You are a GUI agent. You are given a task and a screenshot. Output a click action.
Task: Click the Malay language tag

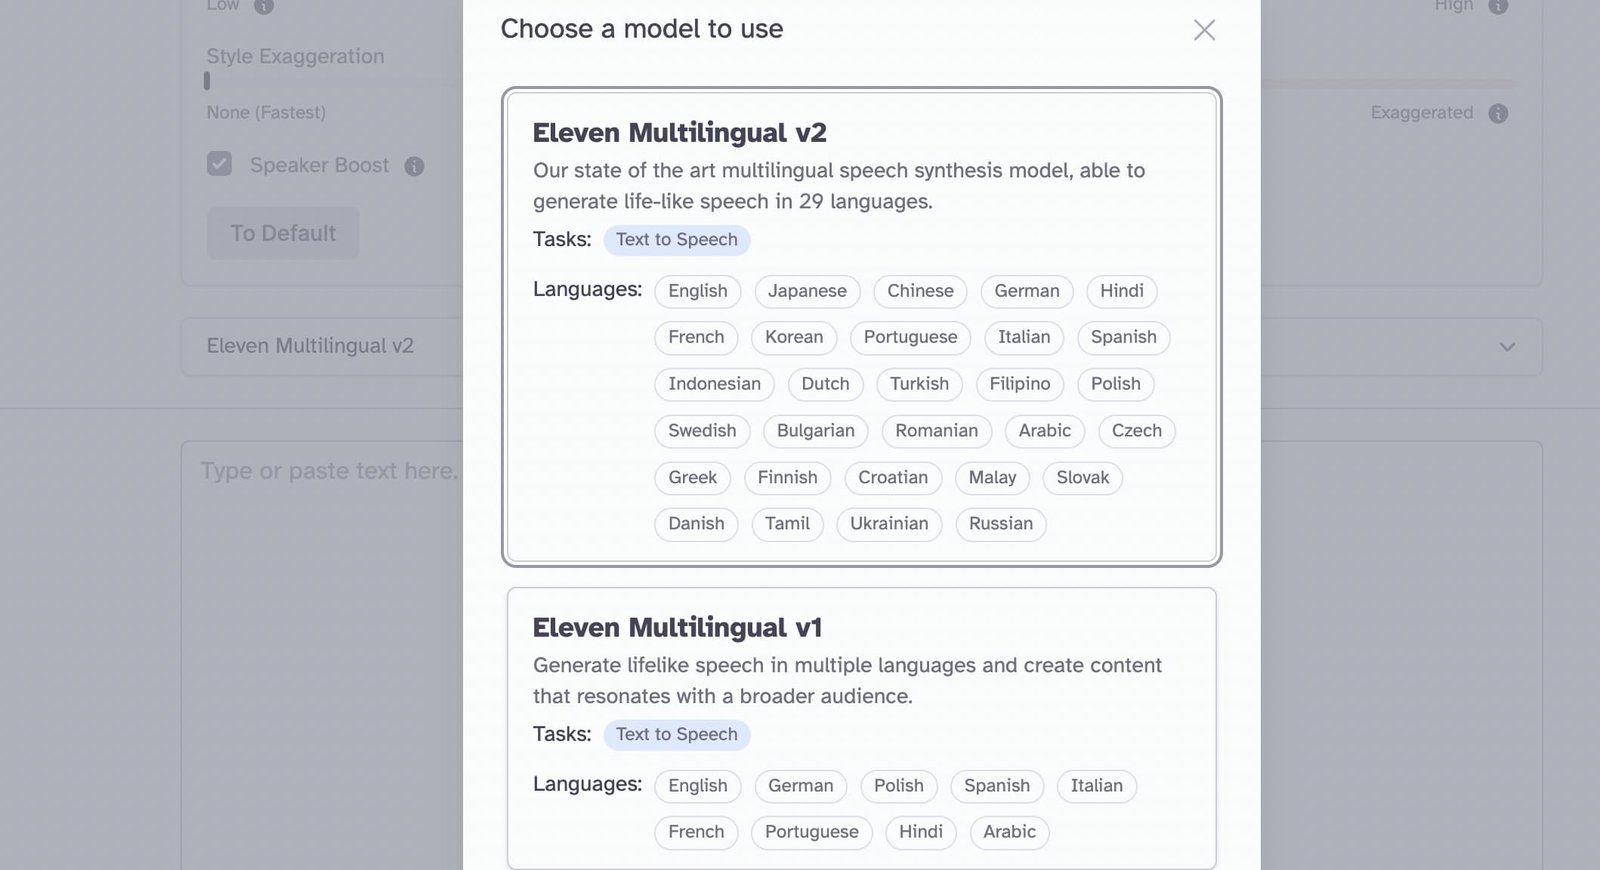click(x=992, y=478)
